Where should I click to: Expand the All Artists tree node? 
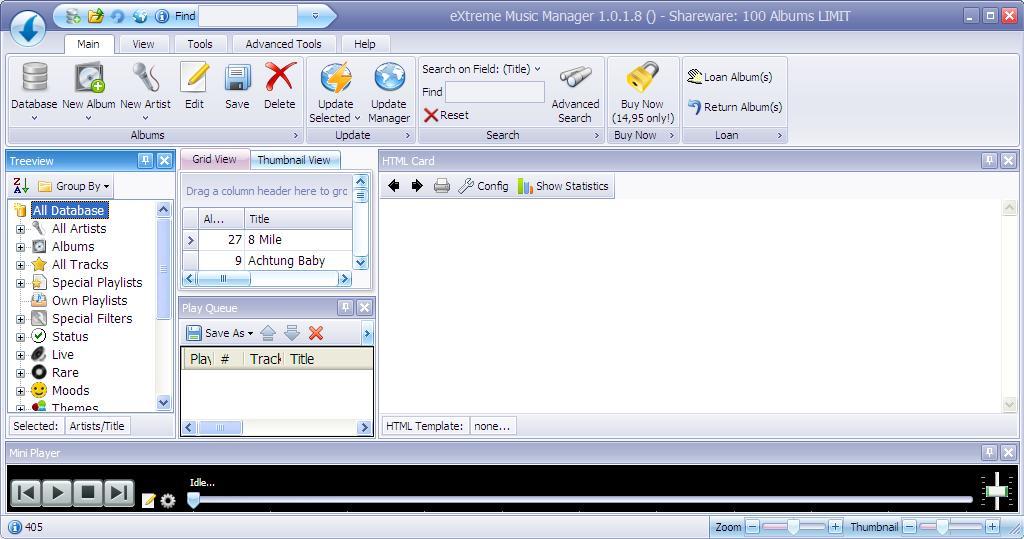(x=20, y=229)
